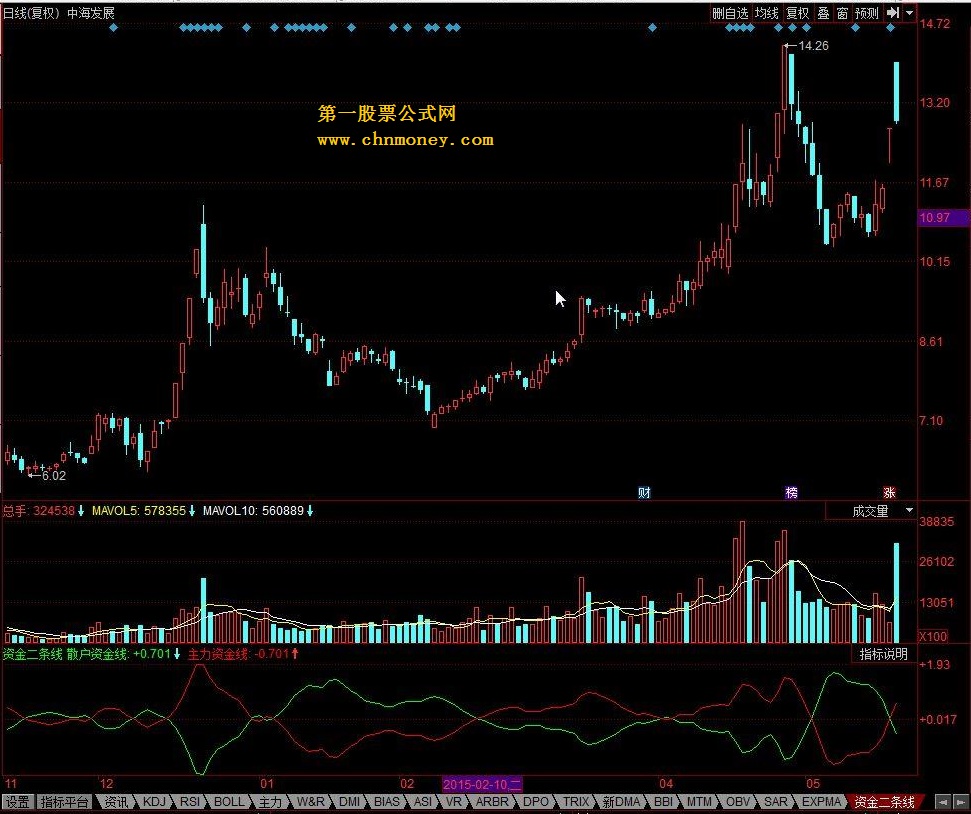The image size is (971, 814).
Task: Click the red 涨 limit-up marker
Action: (x=889, y=492)
